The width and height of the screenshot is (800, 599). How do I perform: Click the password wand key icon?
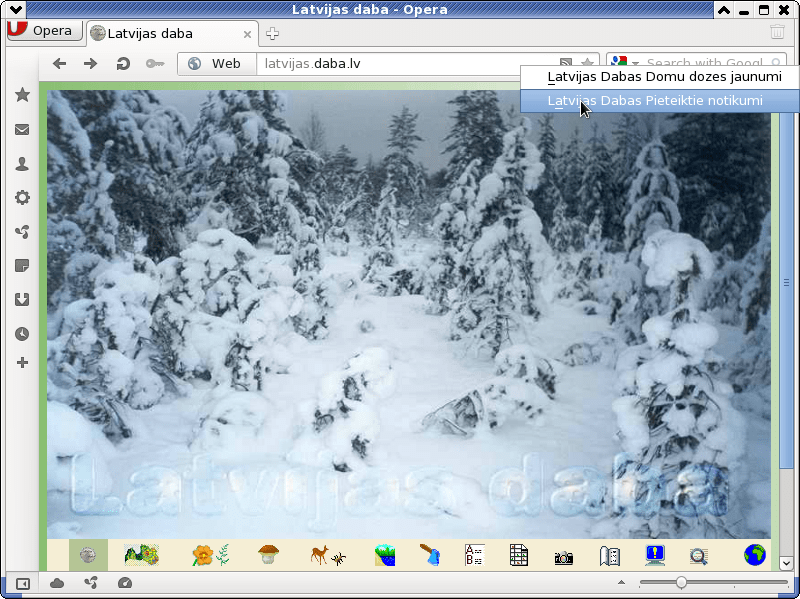tap(155, 64)
